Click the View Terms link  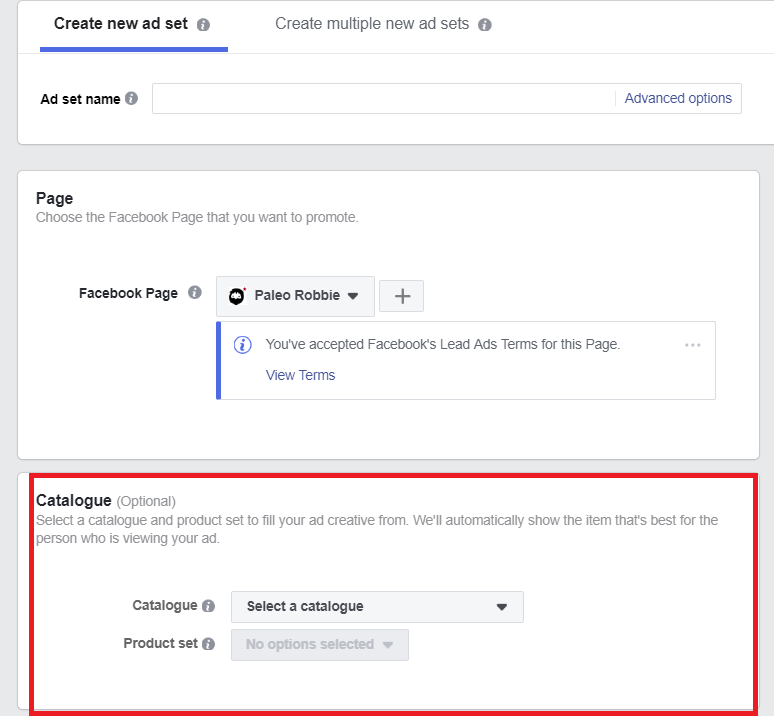pyautogui.click(x=300, y=375)
